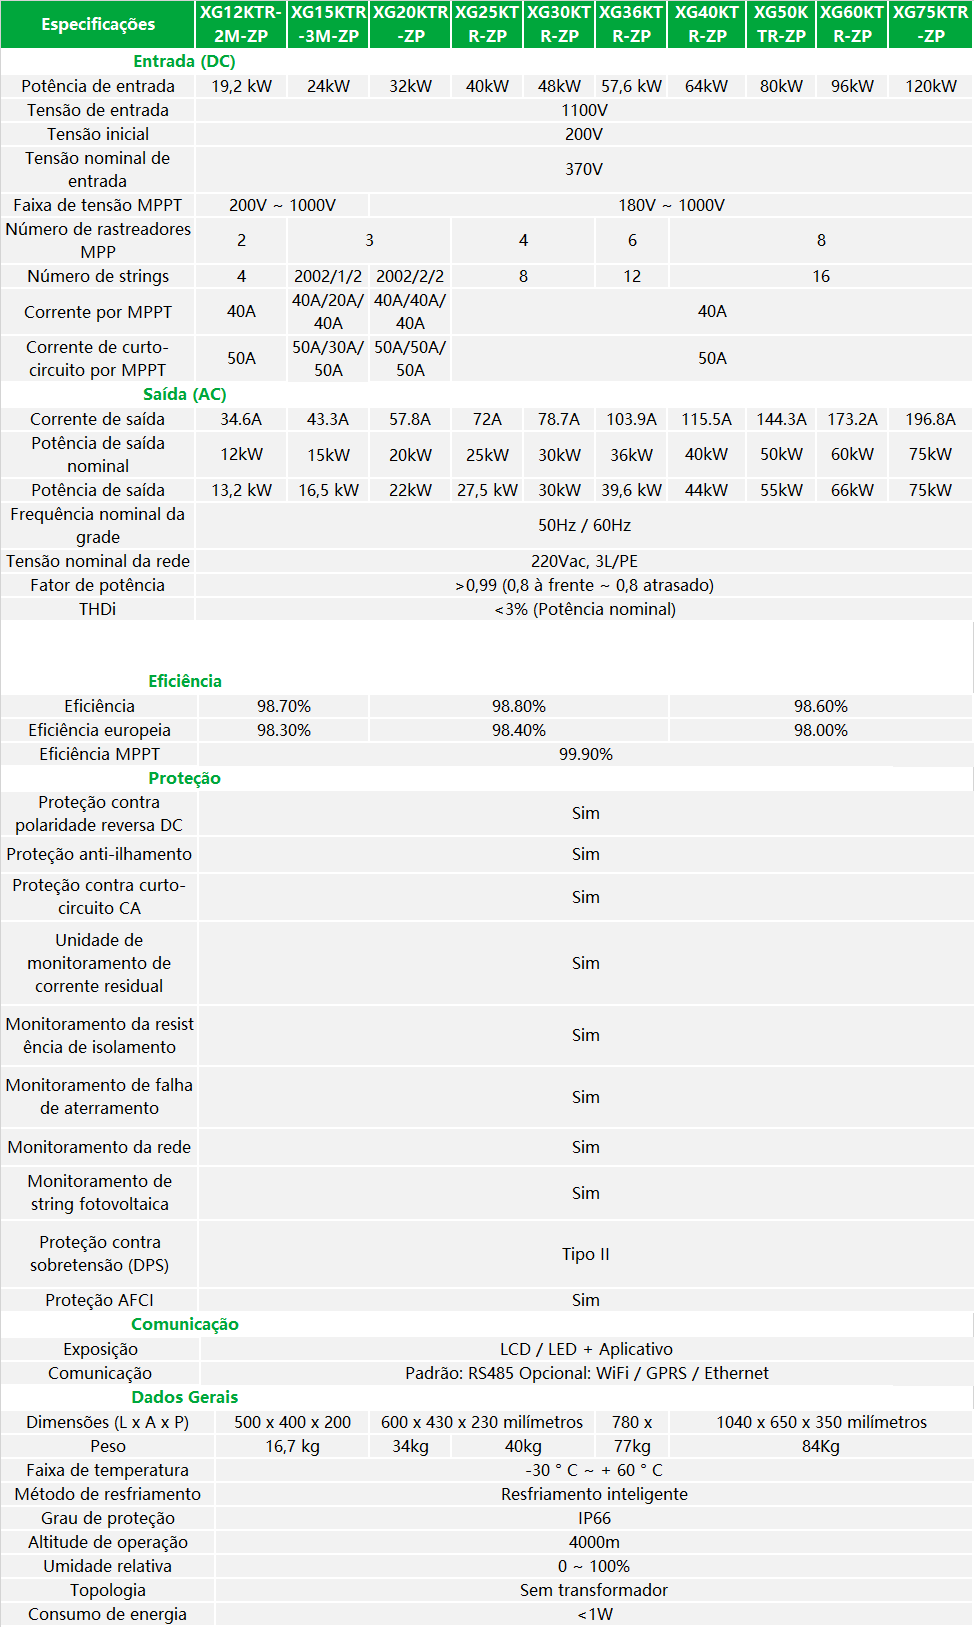Screen dimensions: 974x1627
Task: Click the 370V nominal input voltage value
Action: [x=584, y=169]
